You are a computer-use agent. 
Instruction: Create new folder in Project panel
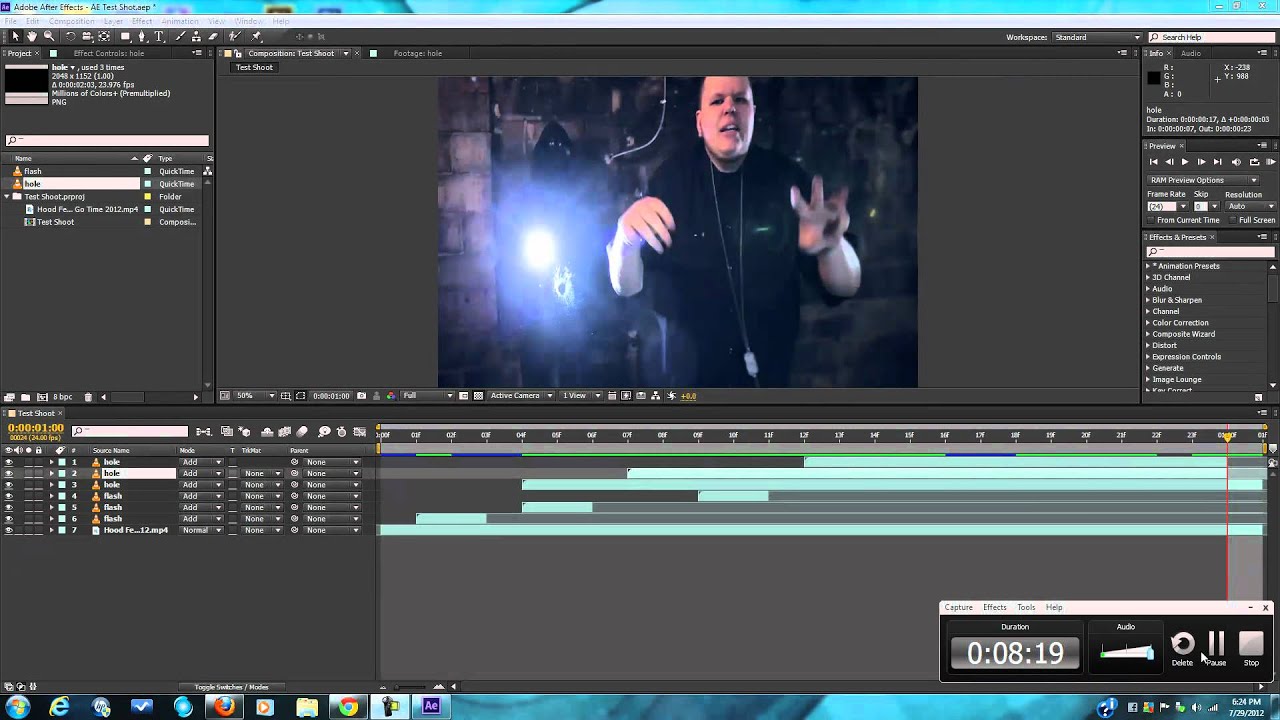[x=25, y=397]
